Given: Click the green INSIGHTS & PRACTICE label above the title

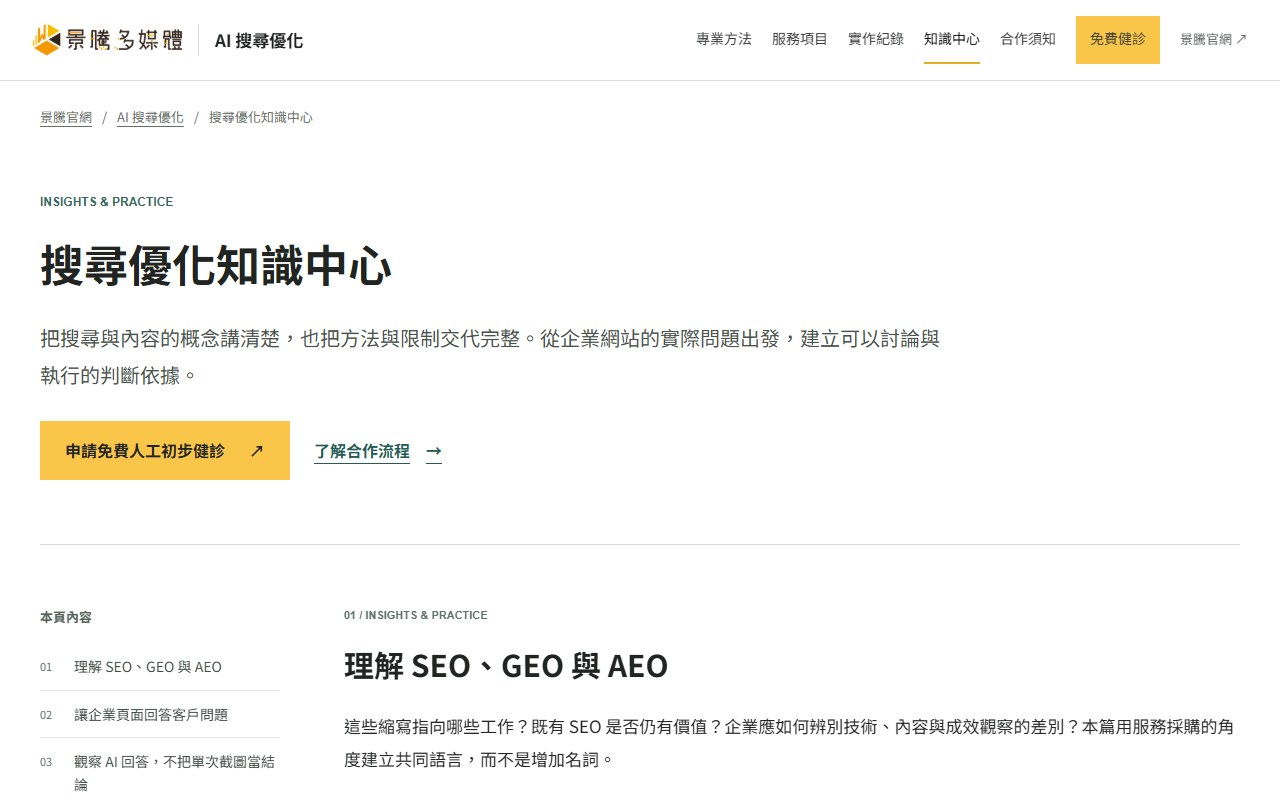Looking at the screenshot, I should (x=107, y=201).
